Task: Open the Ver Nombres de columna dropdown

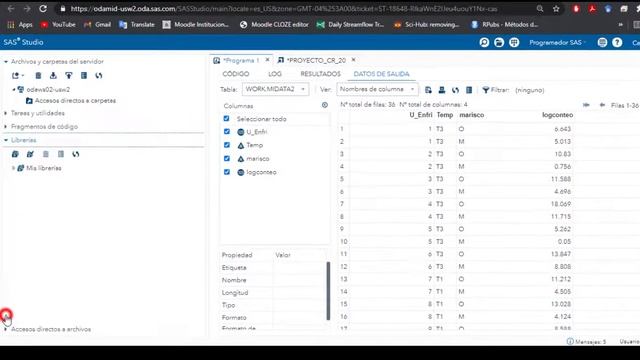Action: pos(377,89)
